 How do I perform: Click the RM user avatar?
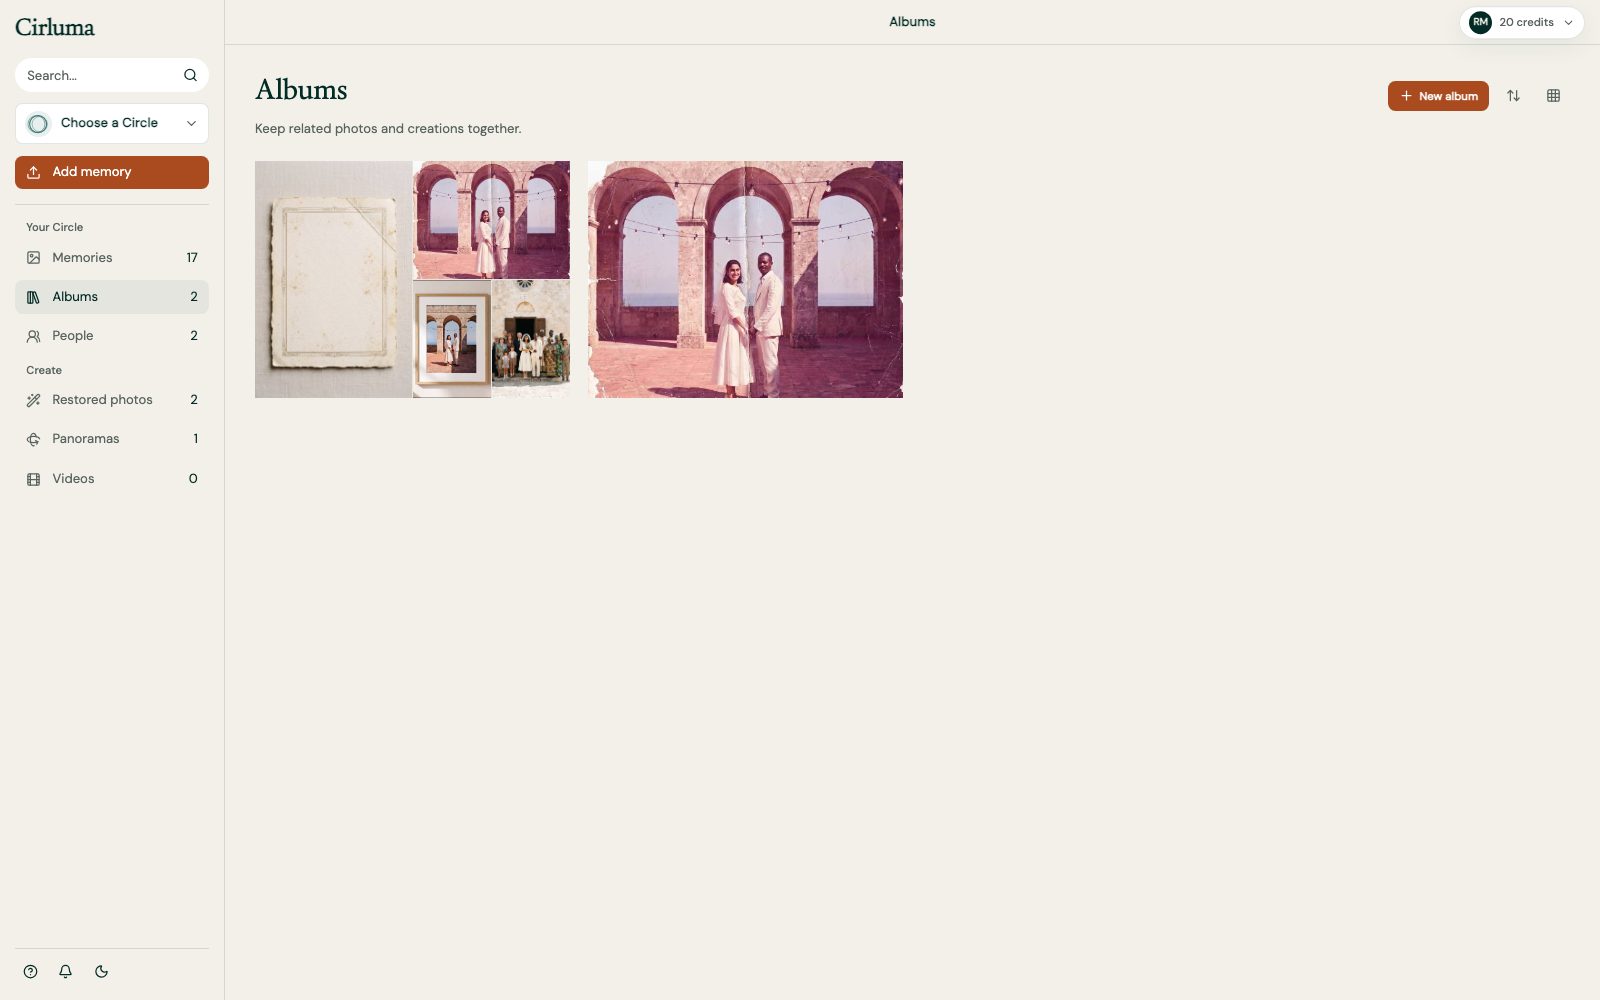pos(1480,22)
